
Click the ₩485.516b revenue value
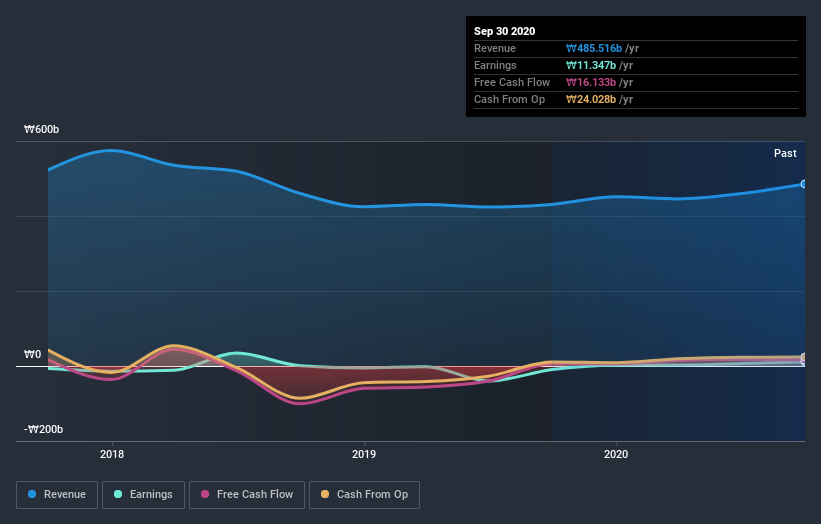point(594,48)
